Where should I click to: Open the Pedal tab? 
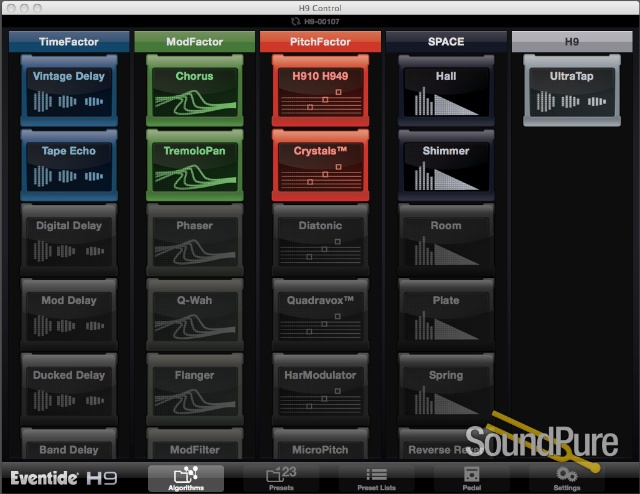pyautogui.click(x=472, y=478)
